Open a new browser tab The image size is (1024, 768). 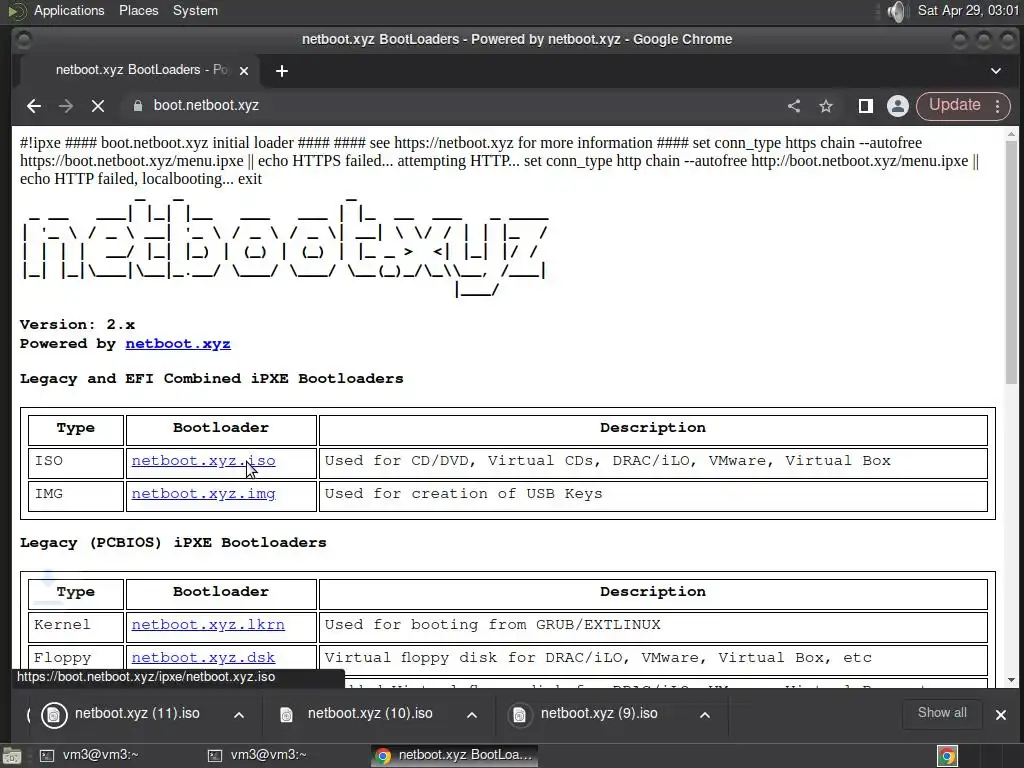[281, 71]
